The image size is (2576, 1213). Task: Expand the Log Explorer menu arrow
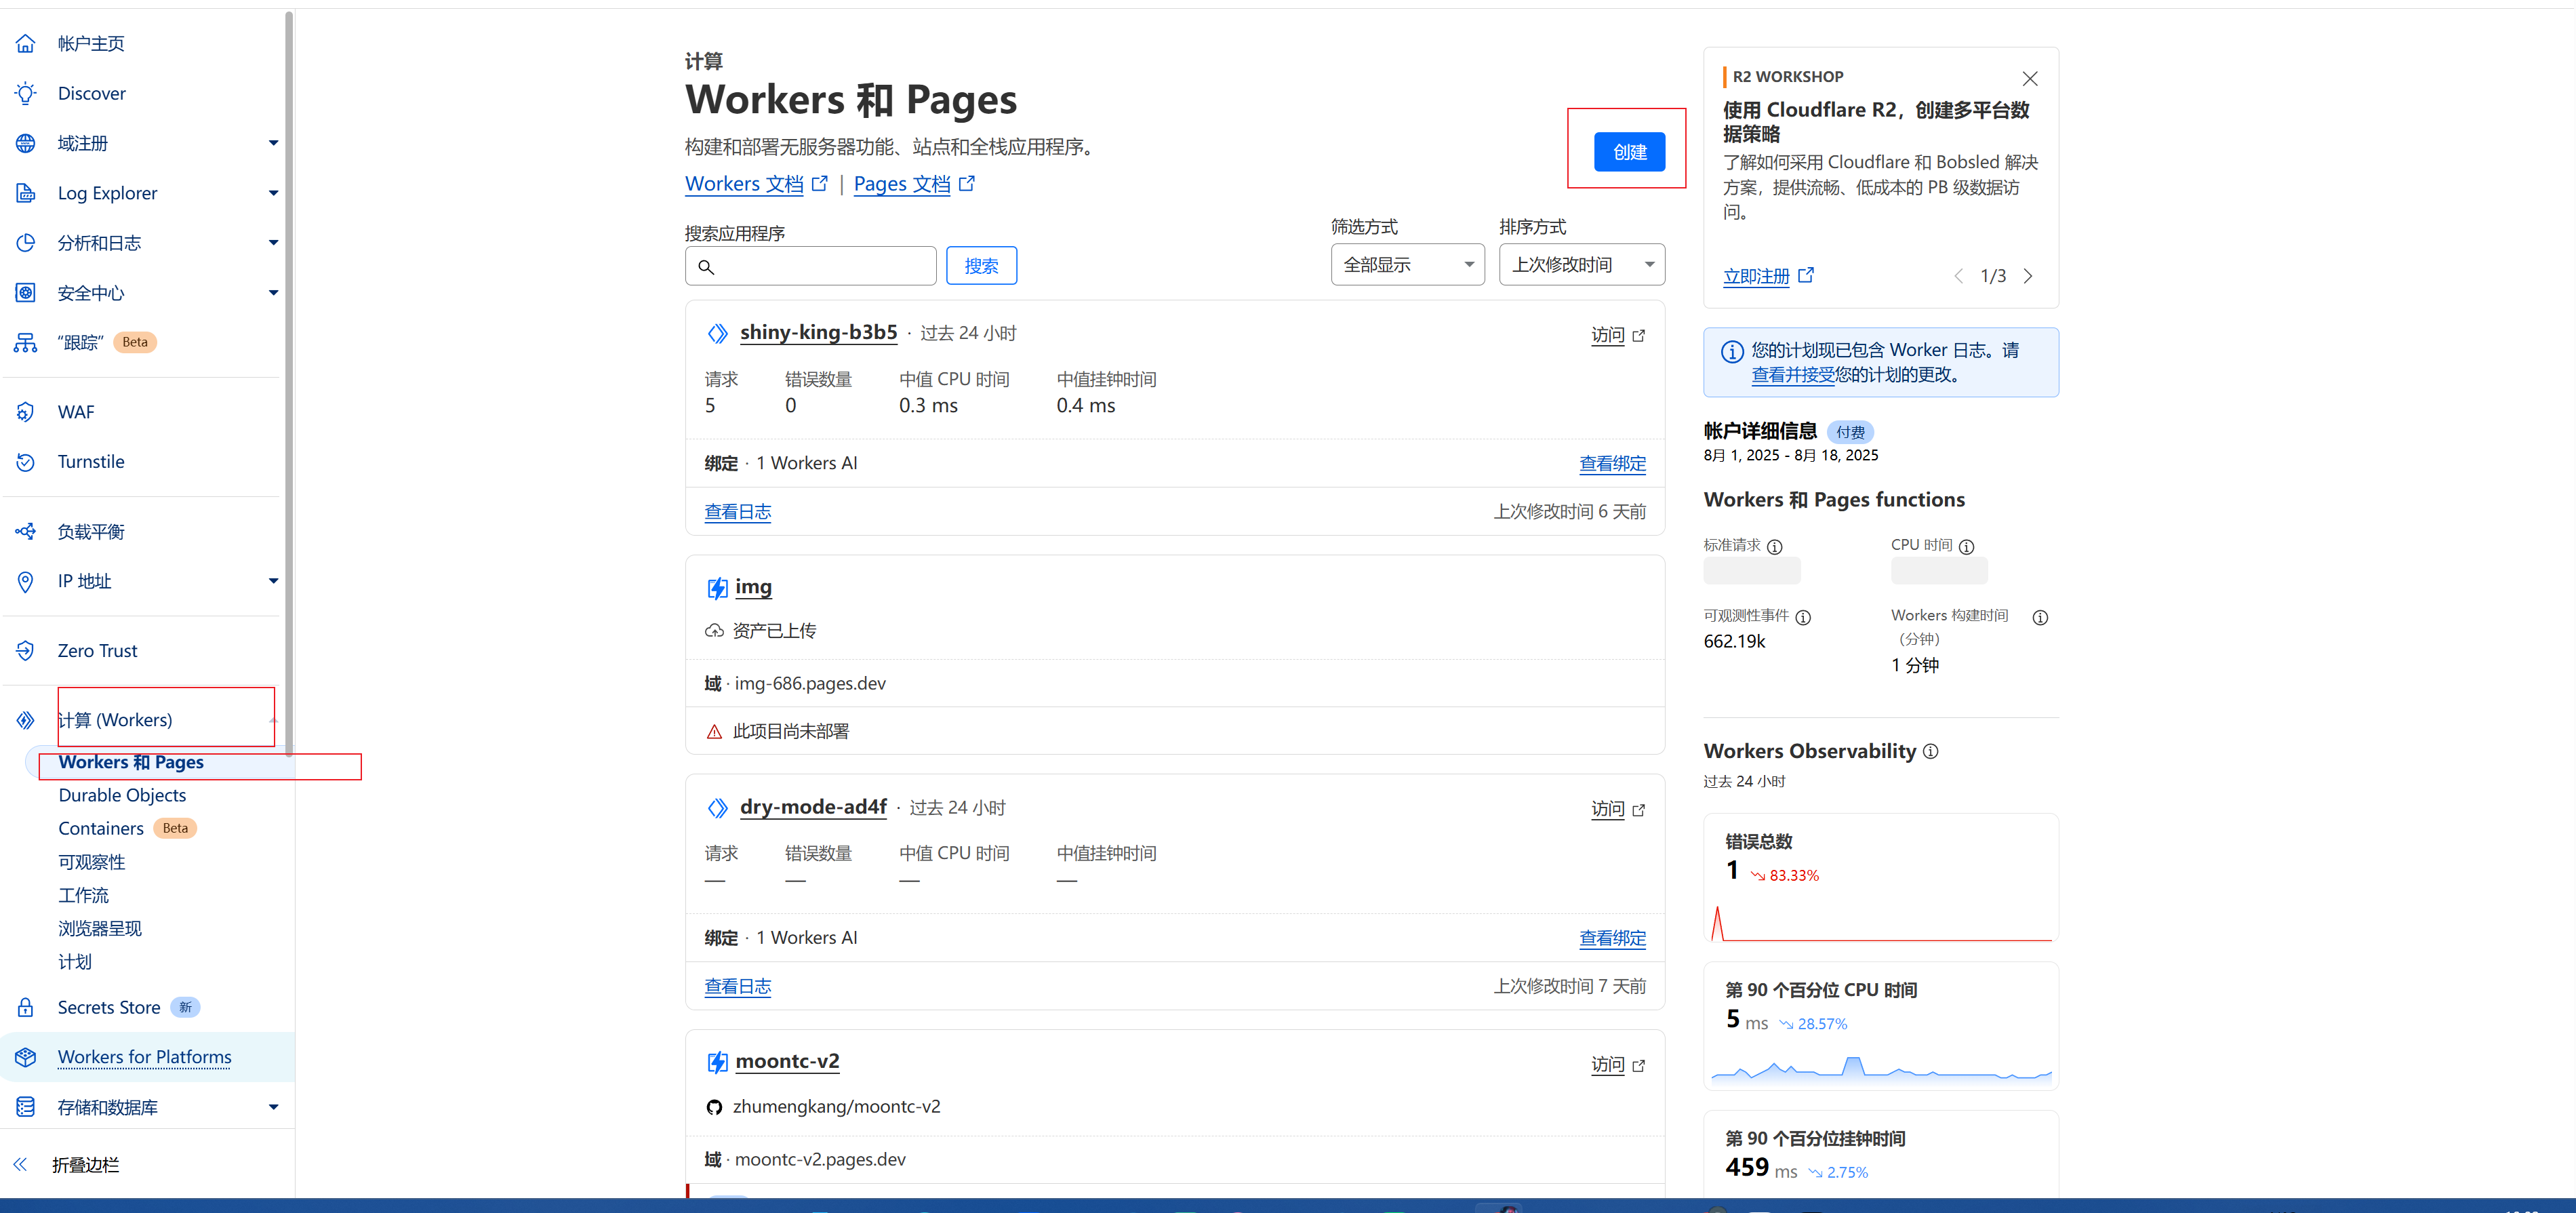coord(273,193)
